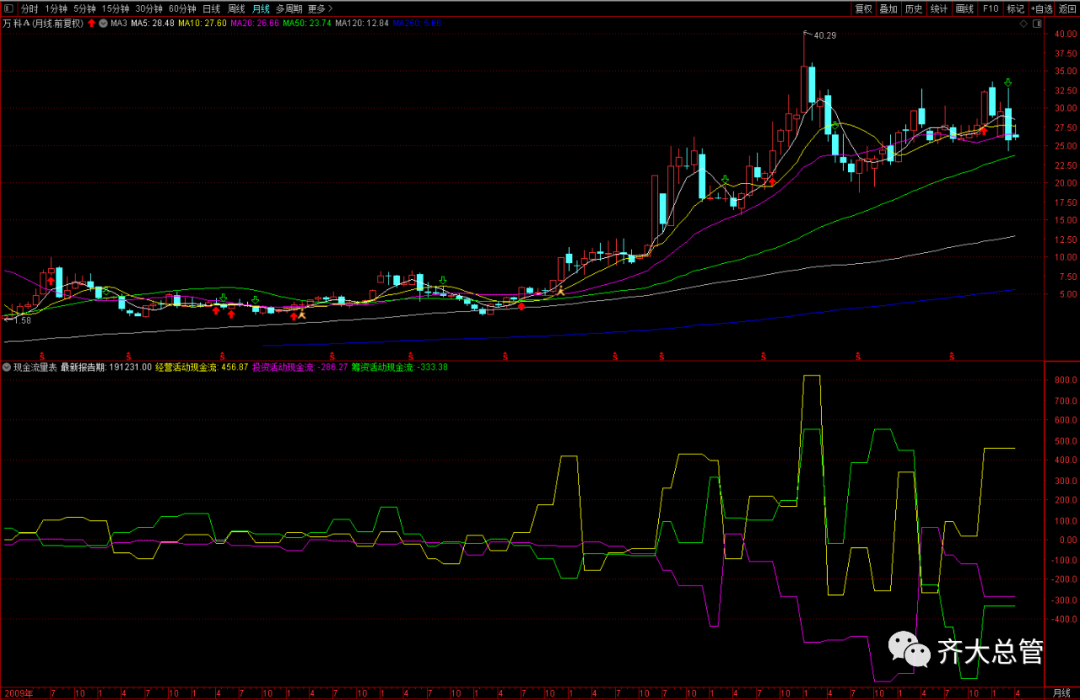The width and height of the screenshot is (1080, 700).
Task: Click the MA10: 27.60 value
Action: tap(202, 23)
